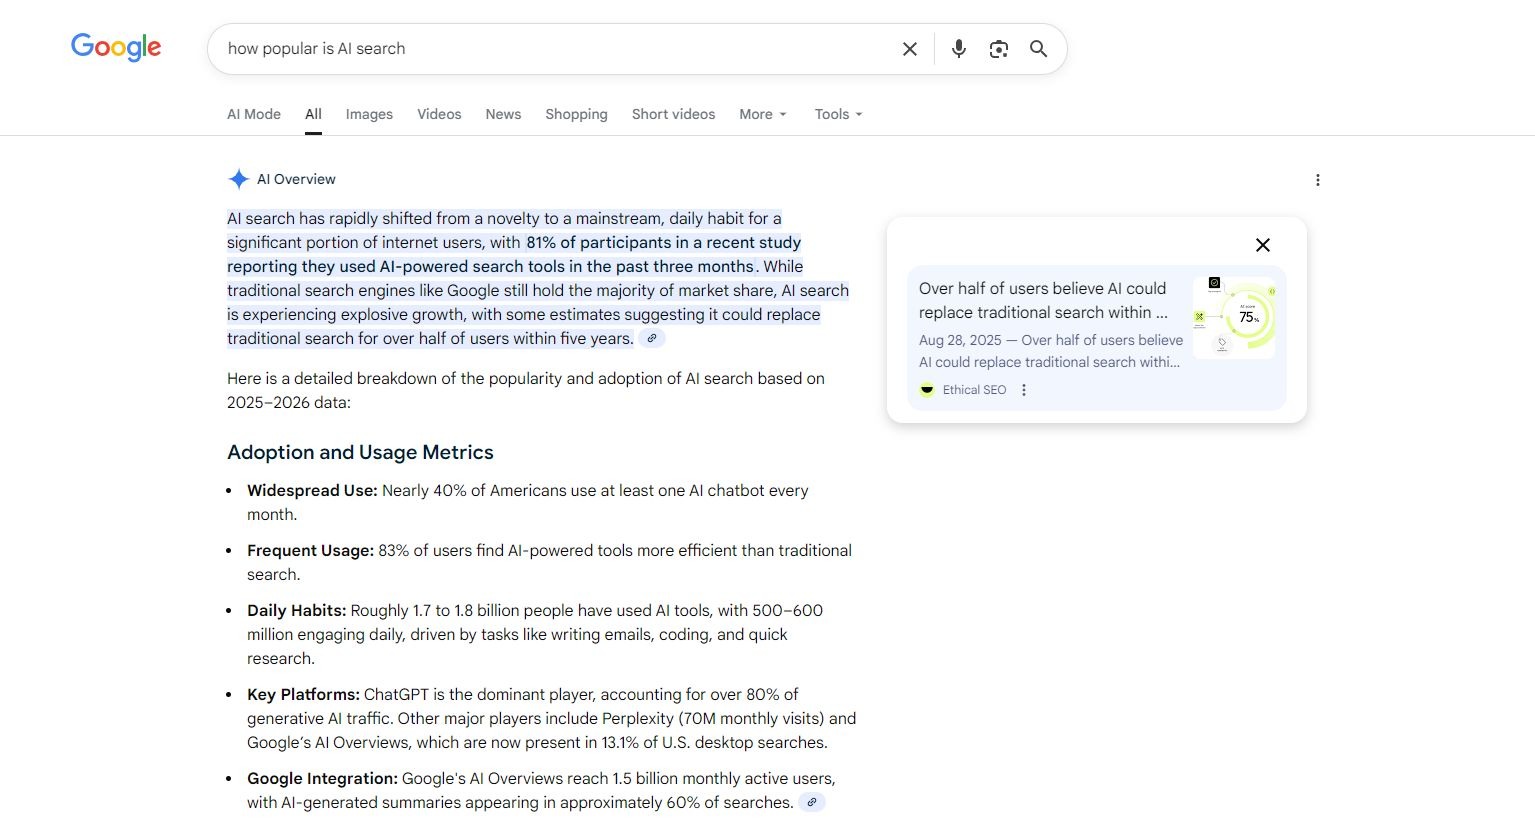This screenshot has width=1535, height=824.
Task: Clear the search box text
Action: pyautogui.click(x=909, y=49)
